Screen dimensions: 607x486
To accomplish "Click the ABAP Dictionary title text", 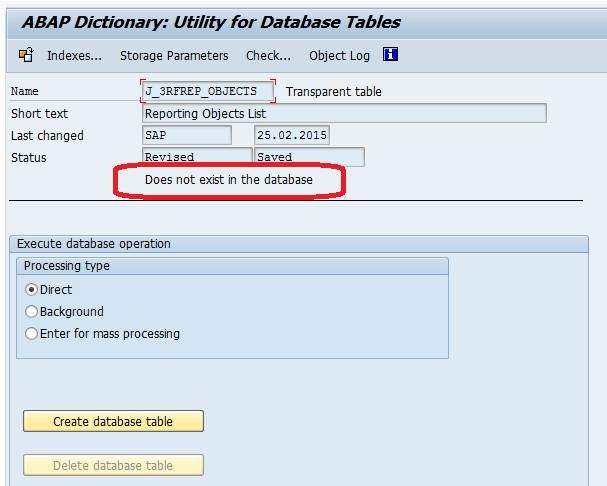I will click(x=211, y=22).
